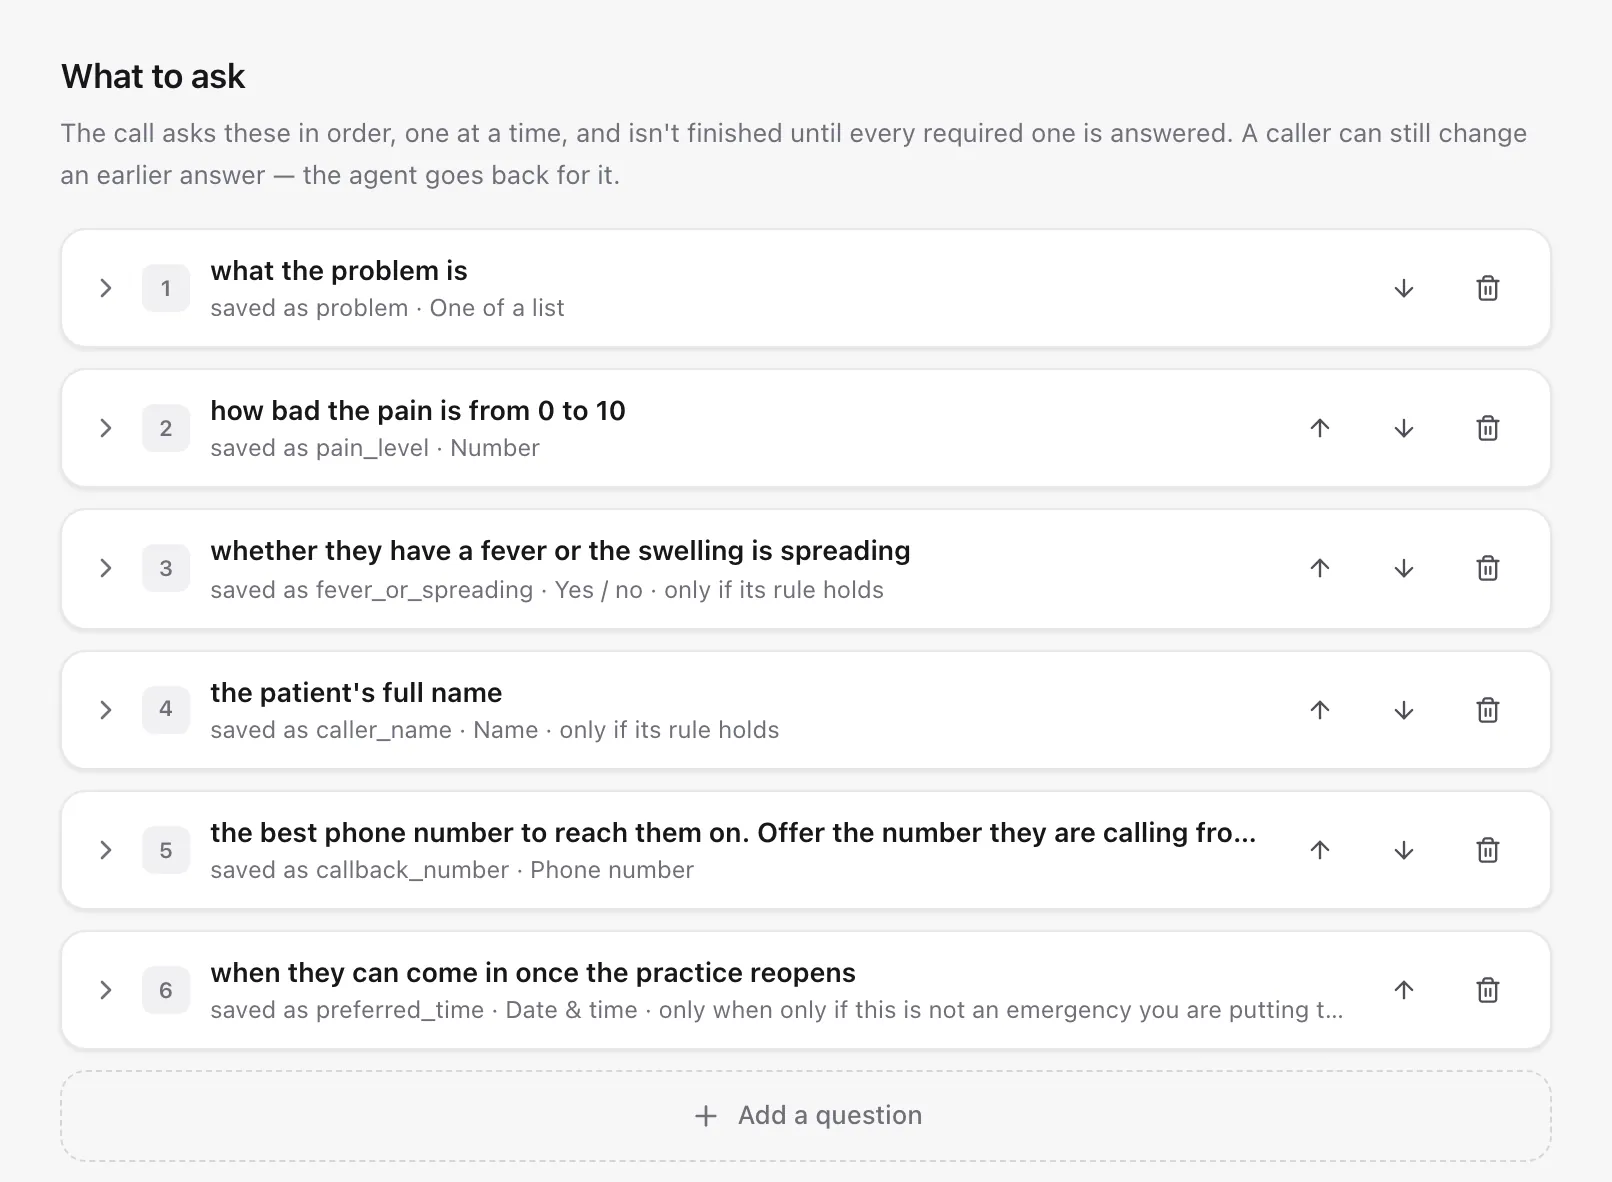Delete the best phone number question
Viewport: 1612px width, 1182px height.
(x=1488, y=850)
